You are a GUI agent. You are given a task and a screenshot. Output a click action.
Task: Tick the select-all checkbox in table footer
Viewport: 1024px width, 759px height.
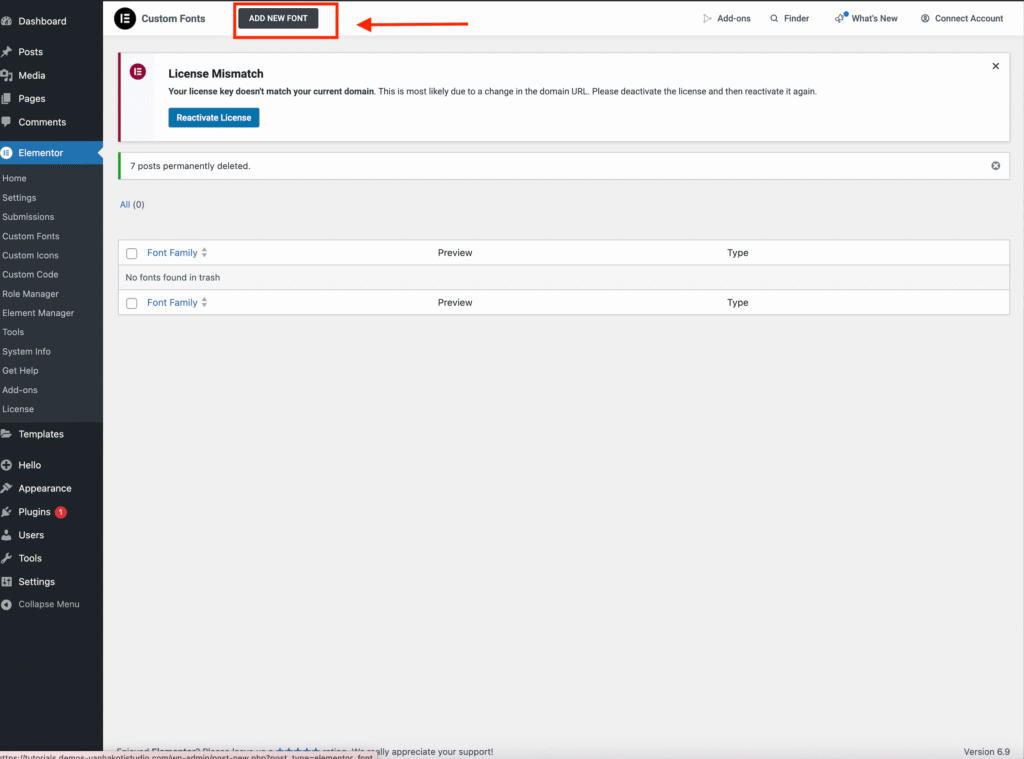click(131, 303)
